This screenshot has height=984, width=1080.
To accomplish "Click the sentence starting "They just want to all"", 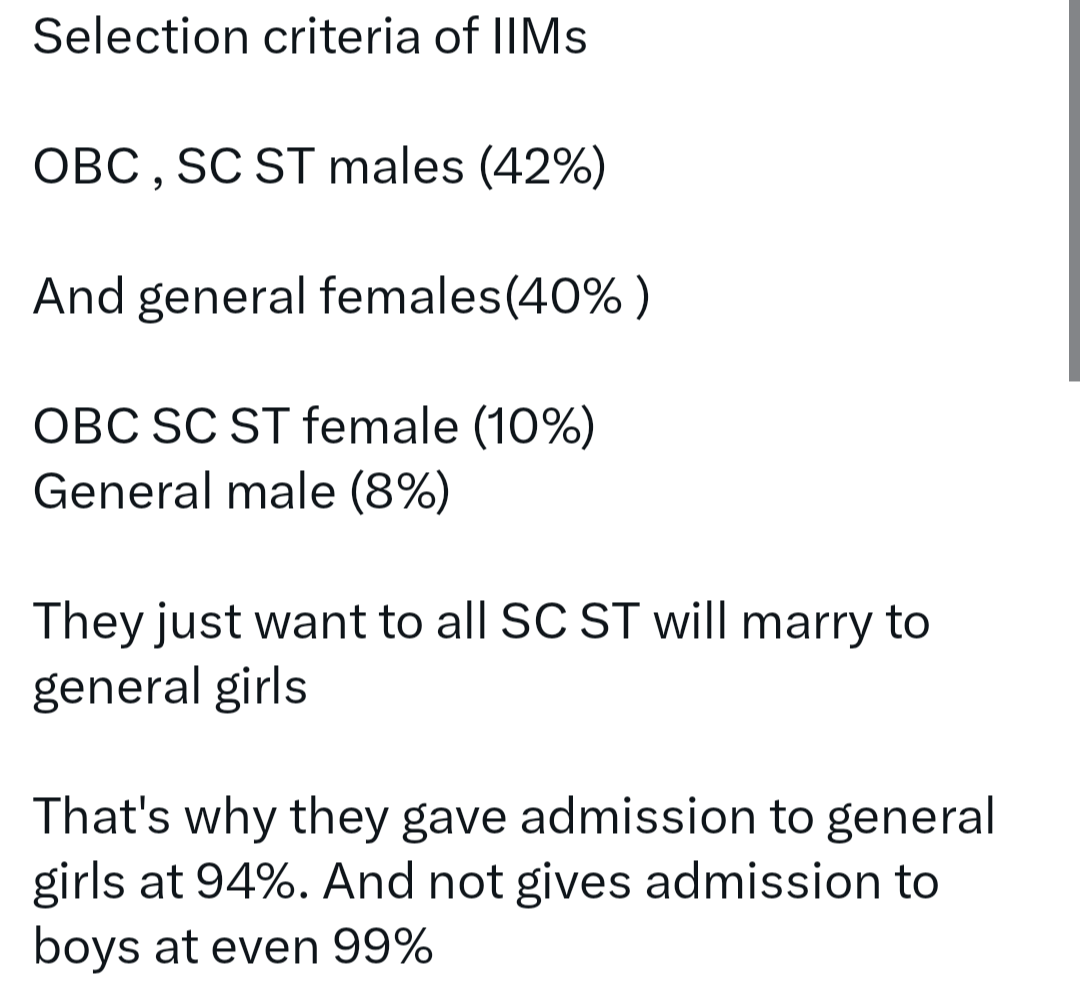I will click(x=481, y=654).
